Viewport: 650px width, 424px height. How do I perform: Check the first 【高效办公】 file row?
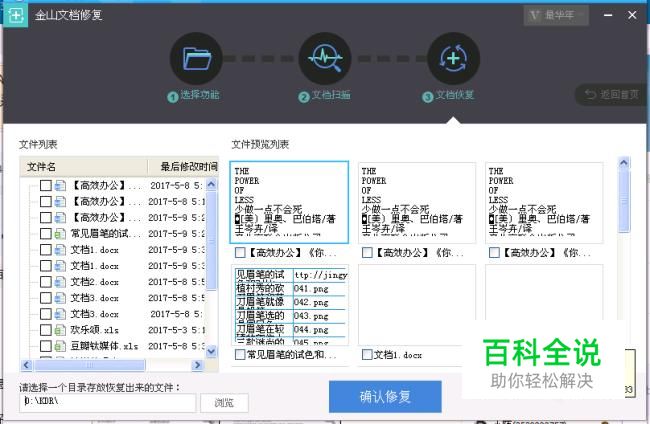tap(46, 185)
